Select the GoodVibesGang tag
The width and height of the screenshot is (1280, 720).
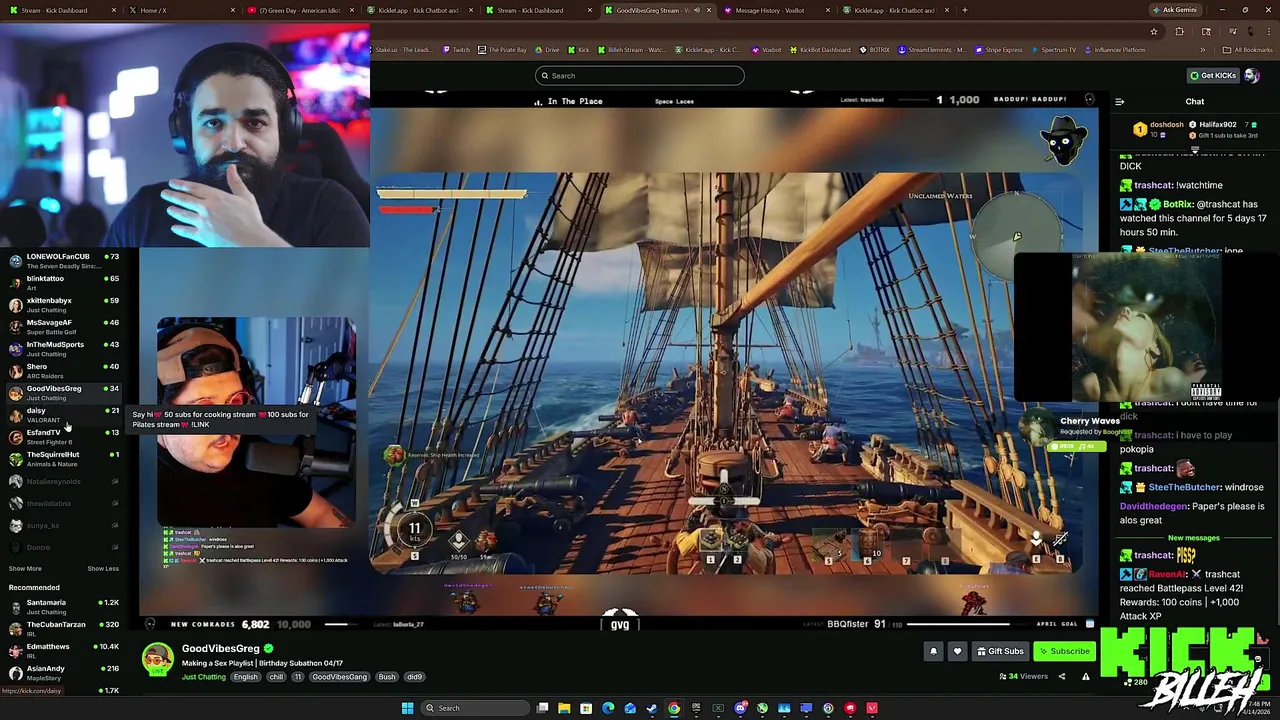point(339,677)
